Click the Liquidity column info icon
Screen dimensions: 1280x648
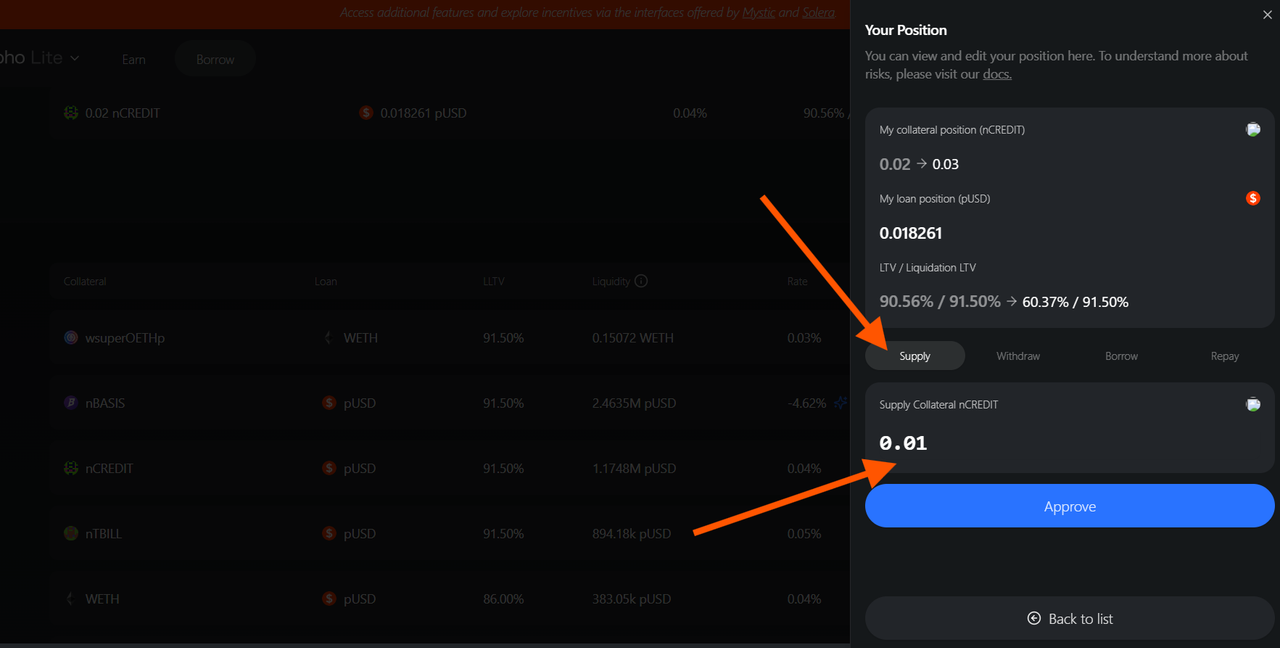pyautogui.click(x=641, y=281)
